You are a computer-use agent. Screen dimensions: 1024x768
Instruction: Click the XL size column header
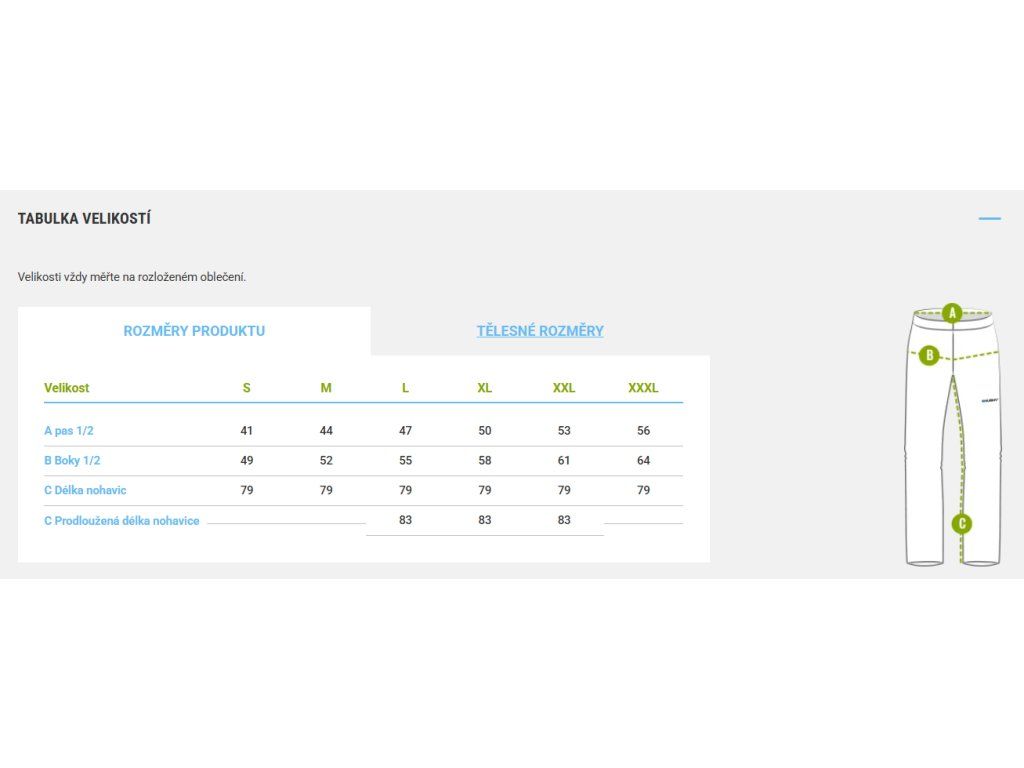[x=485, y=388]
